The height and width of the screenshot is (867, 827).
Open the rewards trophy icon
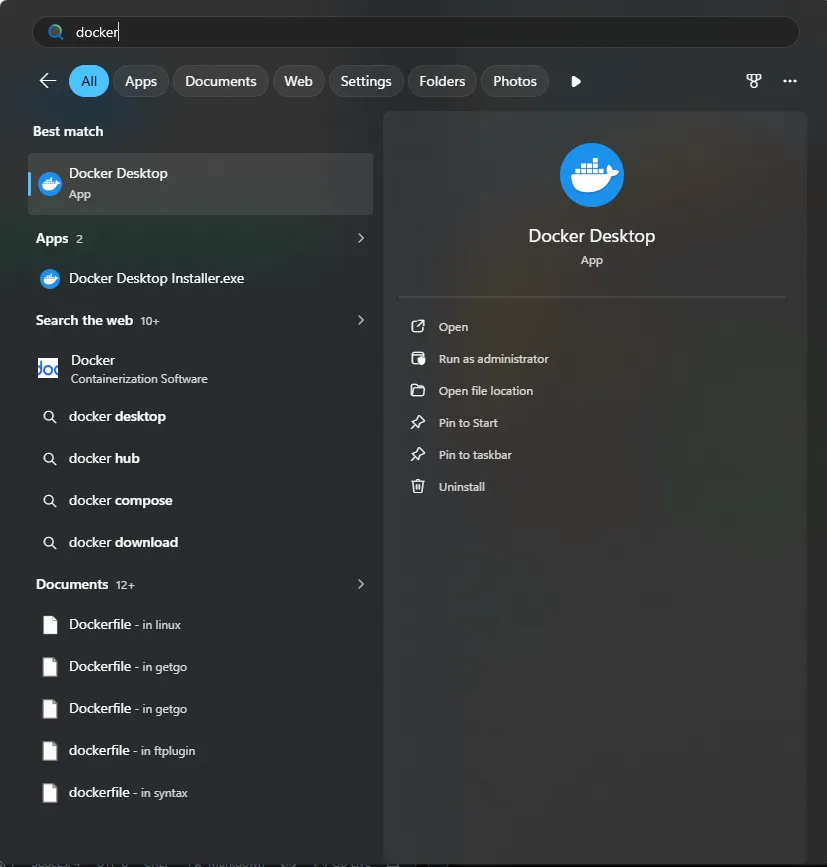coord(753,81)
